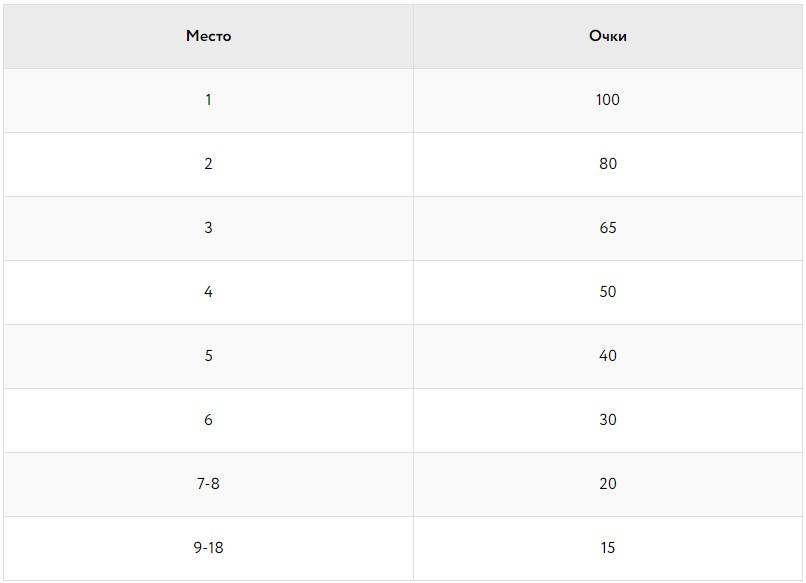
Task: Click the column divider in the 9-18 row
Action: 413,548
